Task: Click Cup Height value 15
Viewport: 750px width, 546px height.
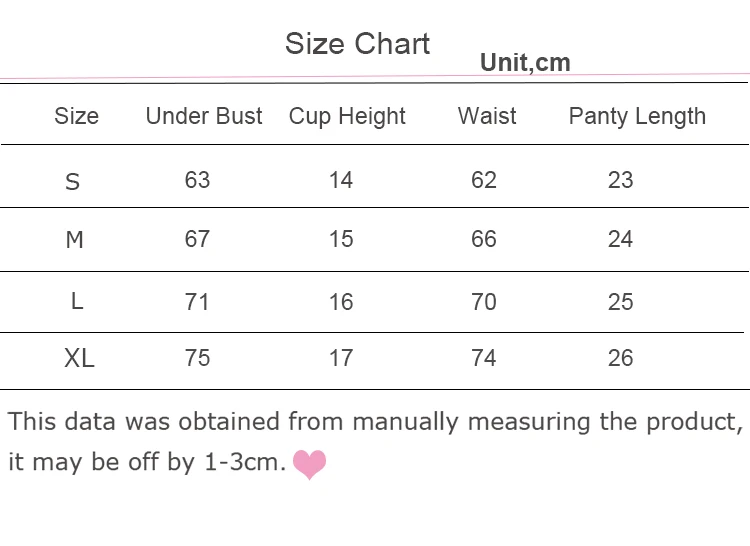Action: pos(341,239)
